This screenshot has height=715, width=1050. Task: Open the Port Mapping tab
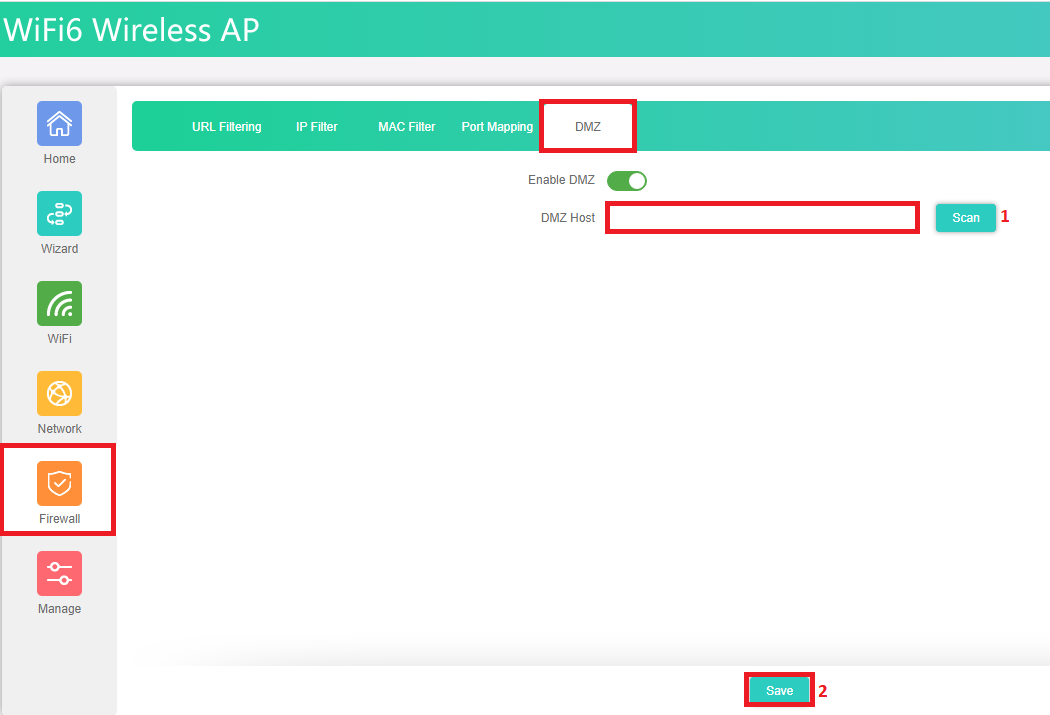pyautogui.click(x=497, y=127)
